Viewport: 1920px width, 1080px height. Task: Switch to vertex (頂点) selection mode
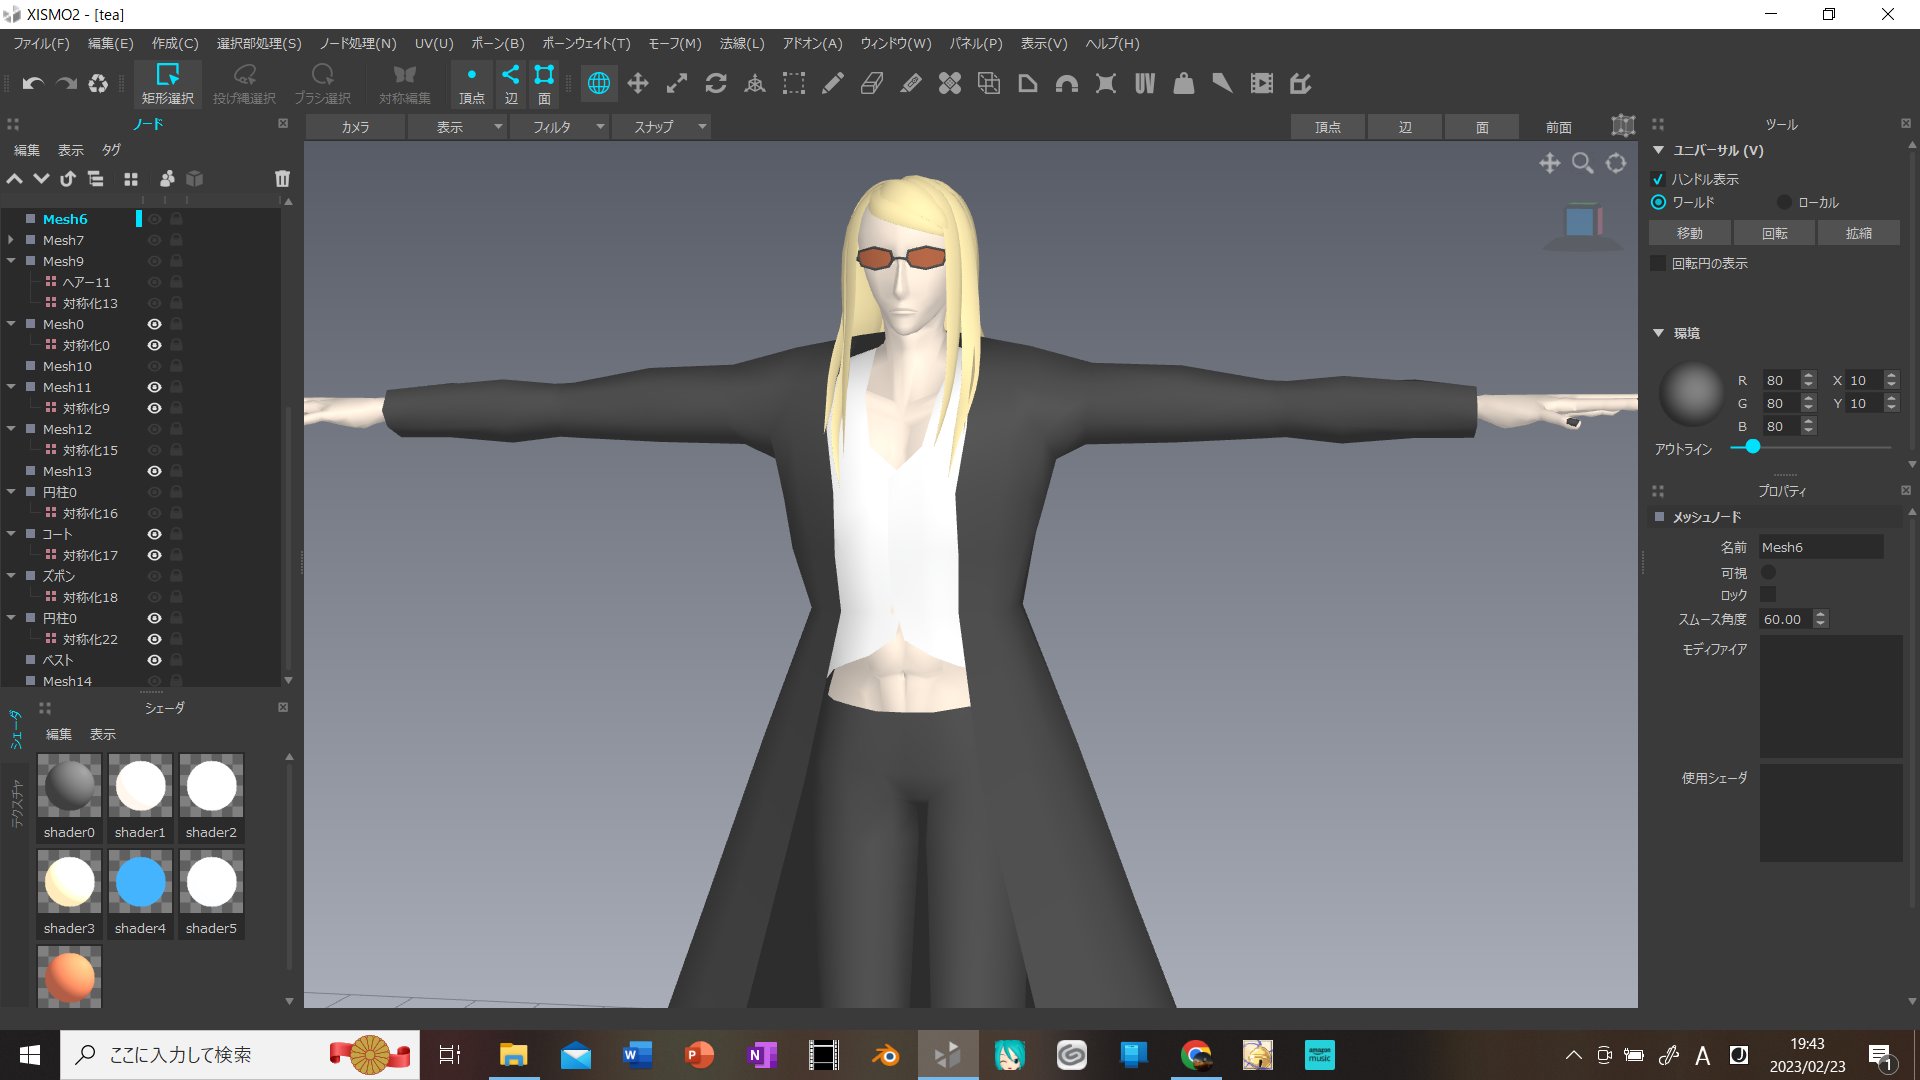click(x=471, y=84)
